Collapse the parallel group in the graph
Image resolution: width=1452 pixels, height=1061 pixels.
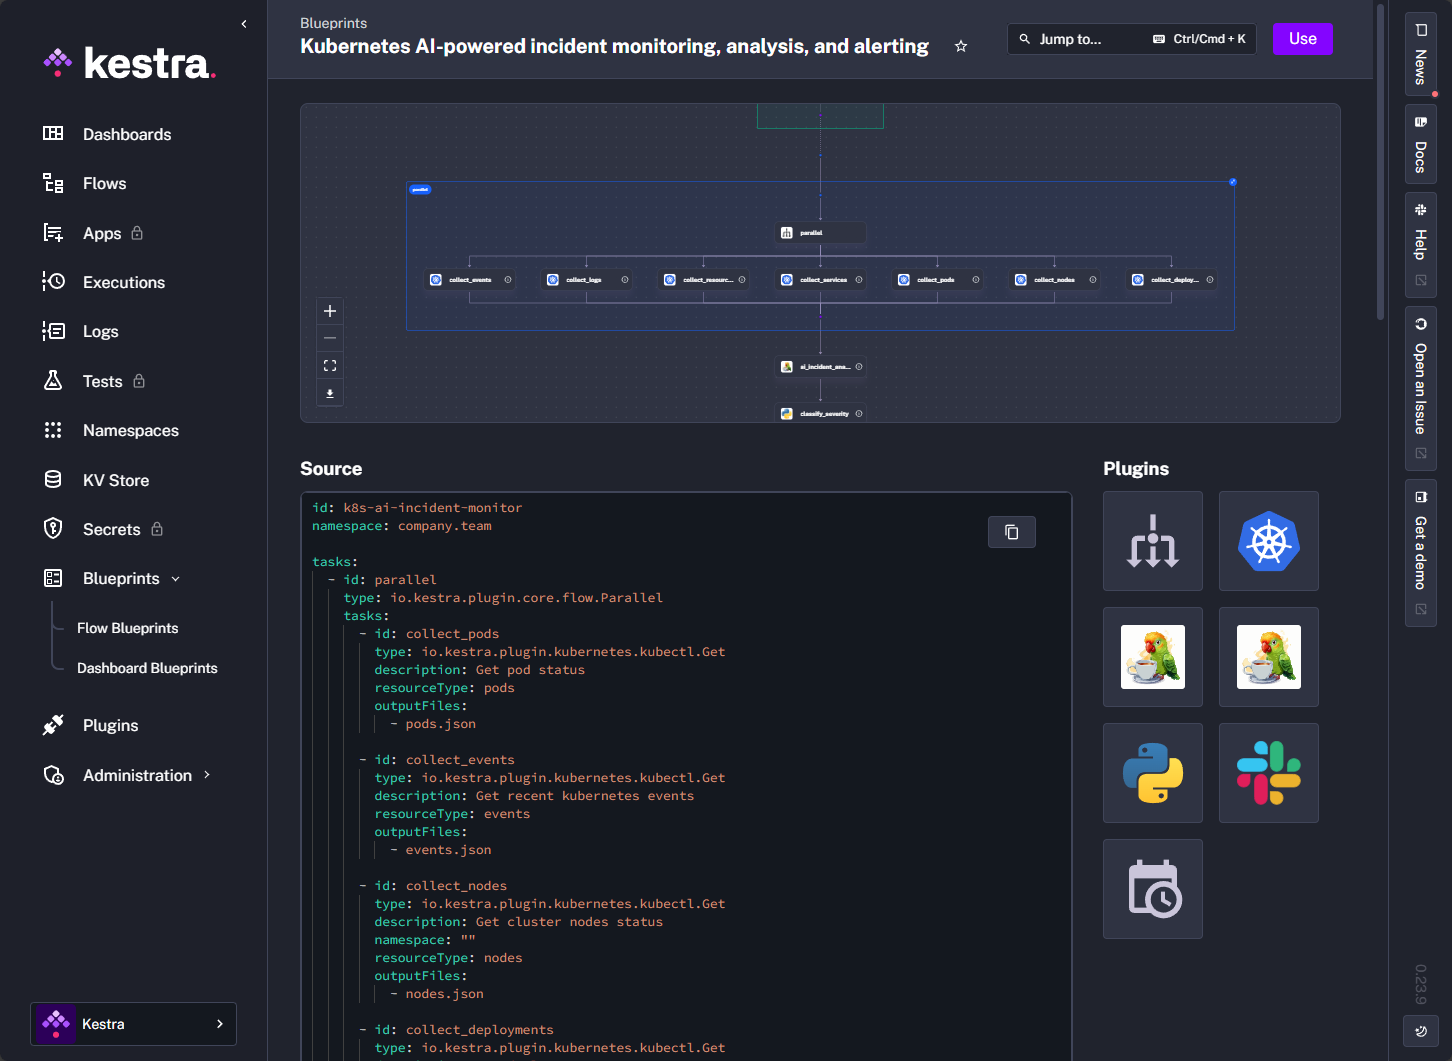(x=1233, y=182)
